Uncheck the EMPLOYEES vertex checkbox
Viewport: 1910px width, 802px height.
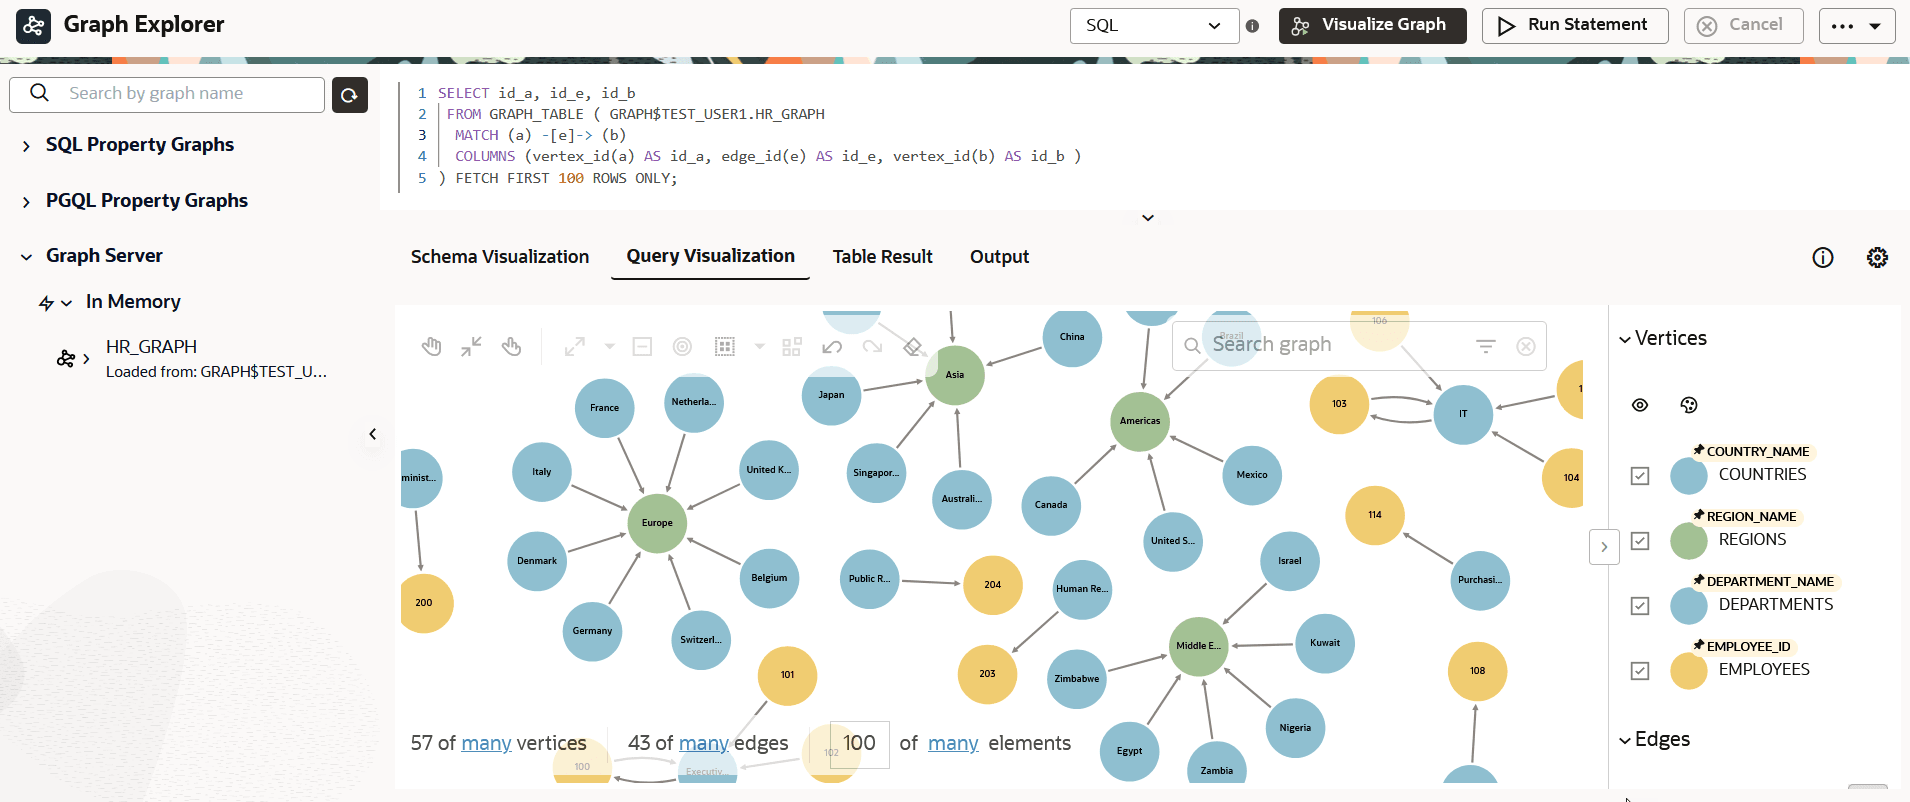click(x=1640, y=671)
